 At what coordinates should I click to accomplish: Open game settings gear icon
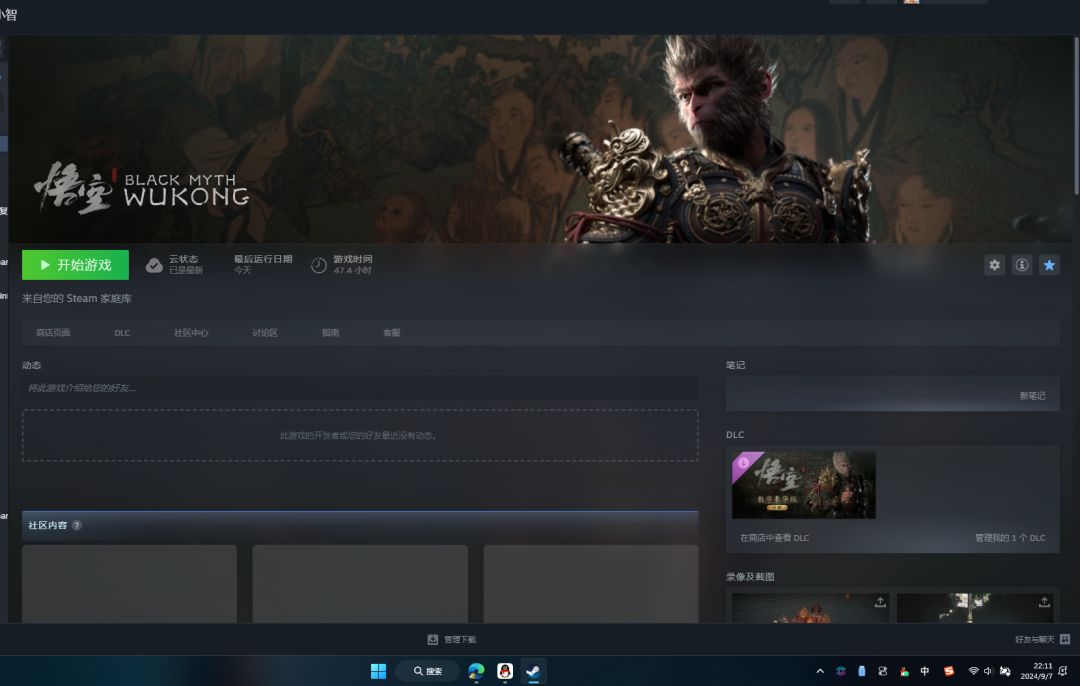(994, 264)
